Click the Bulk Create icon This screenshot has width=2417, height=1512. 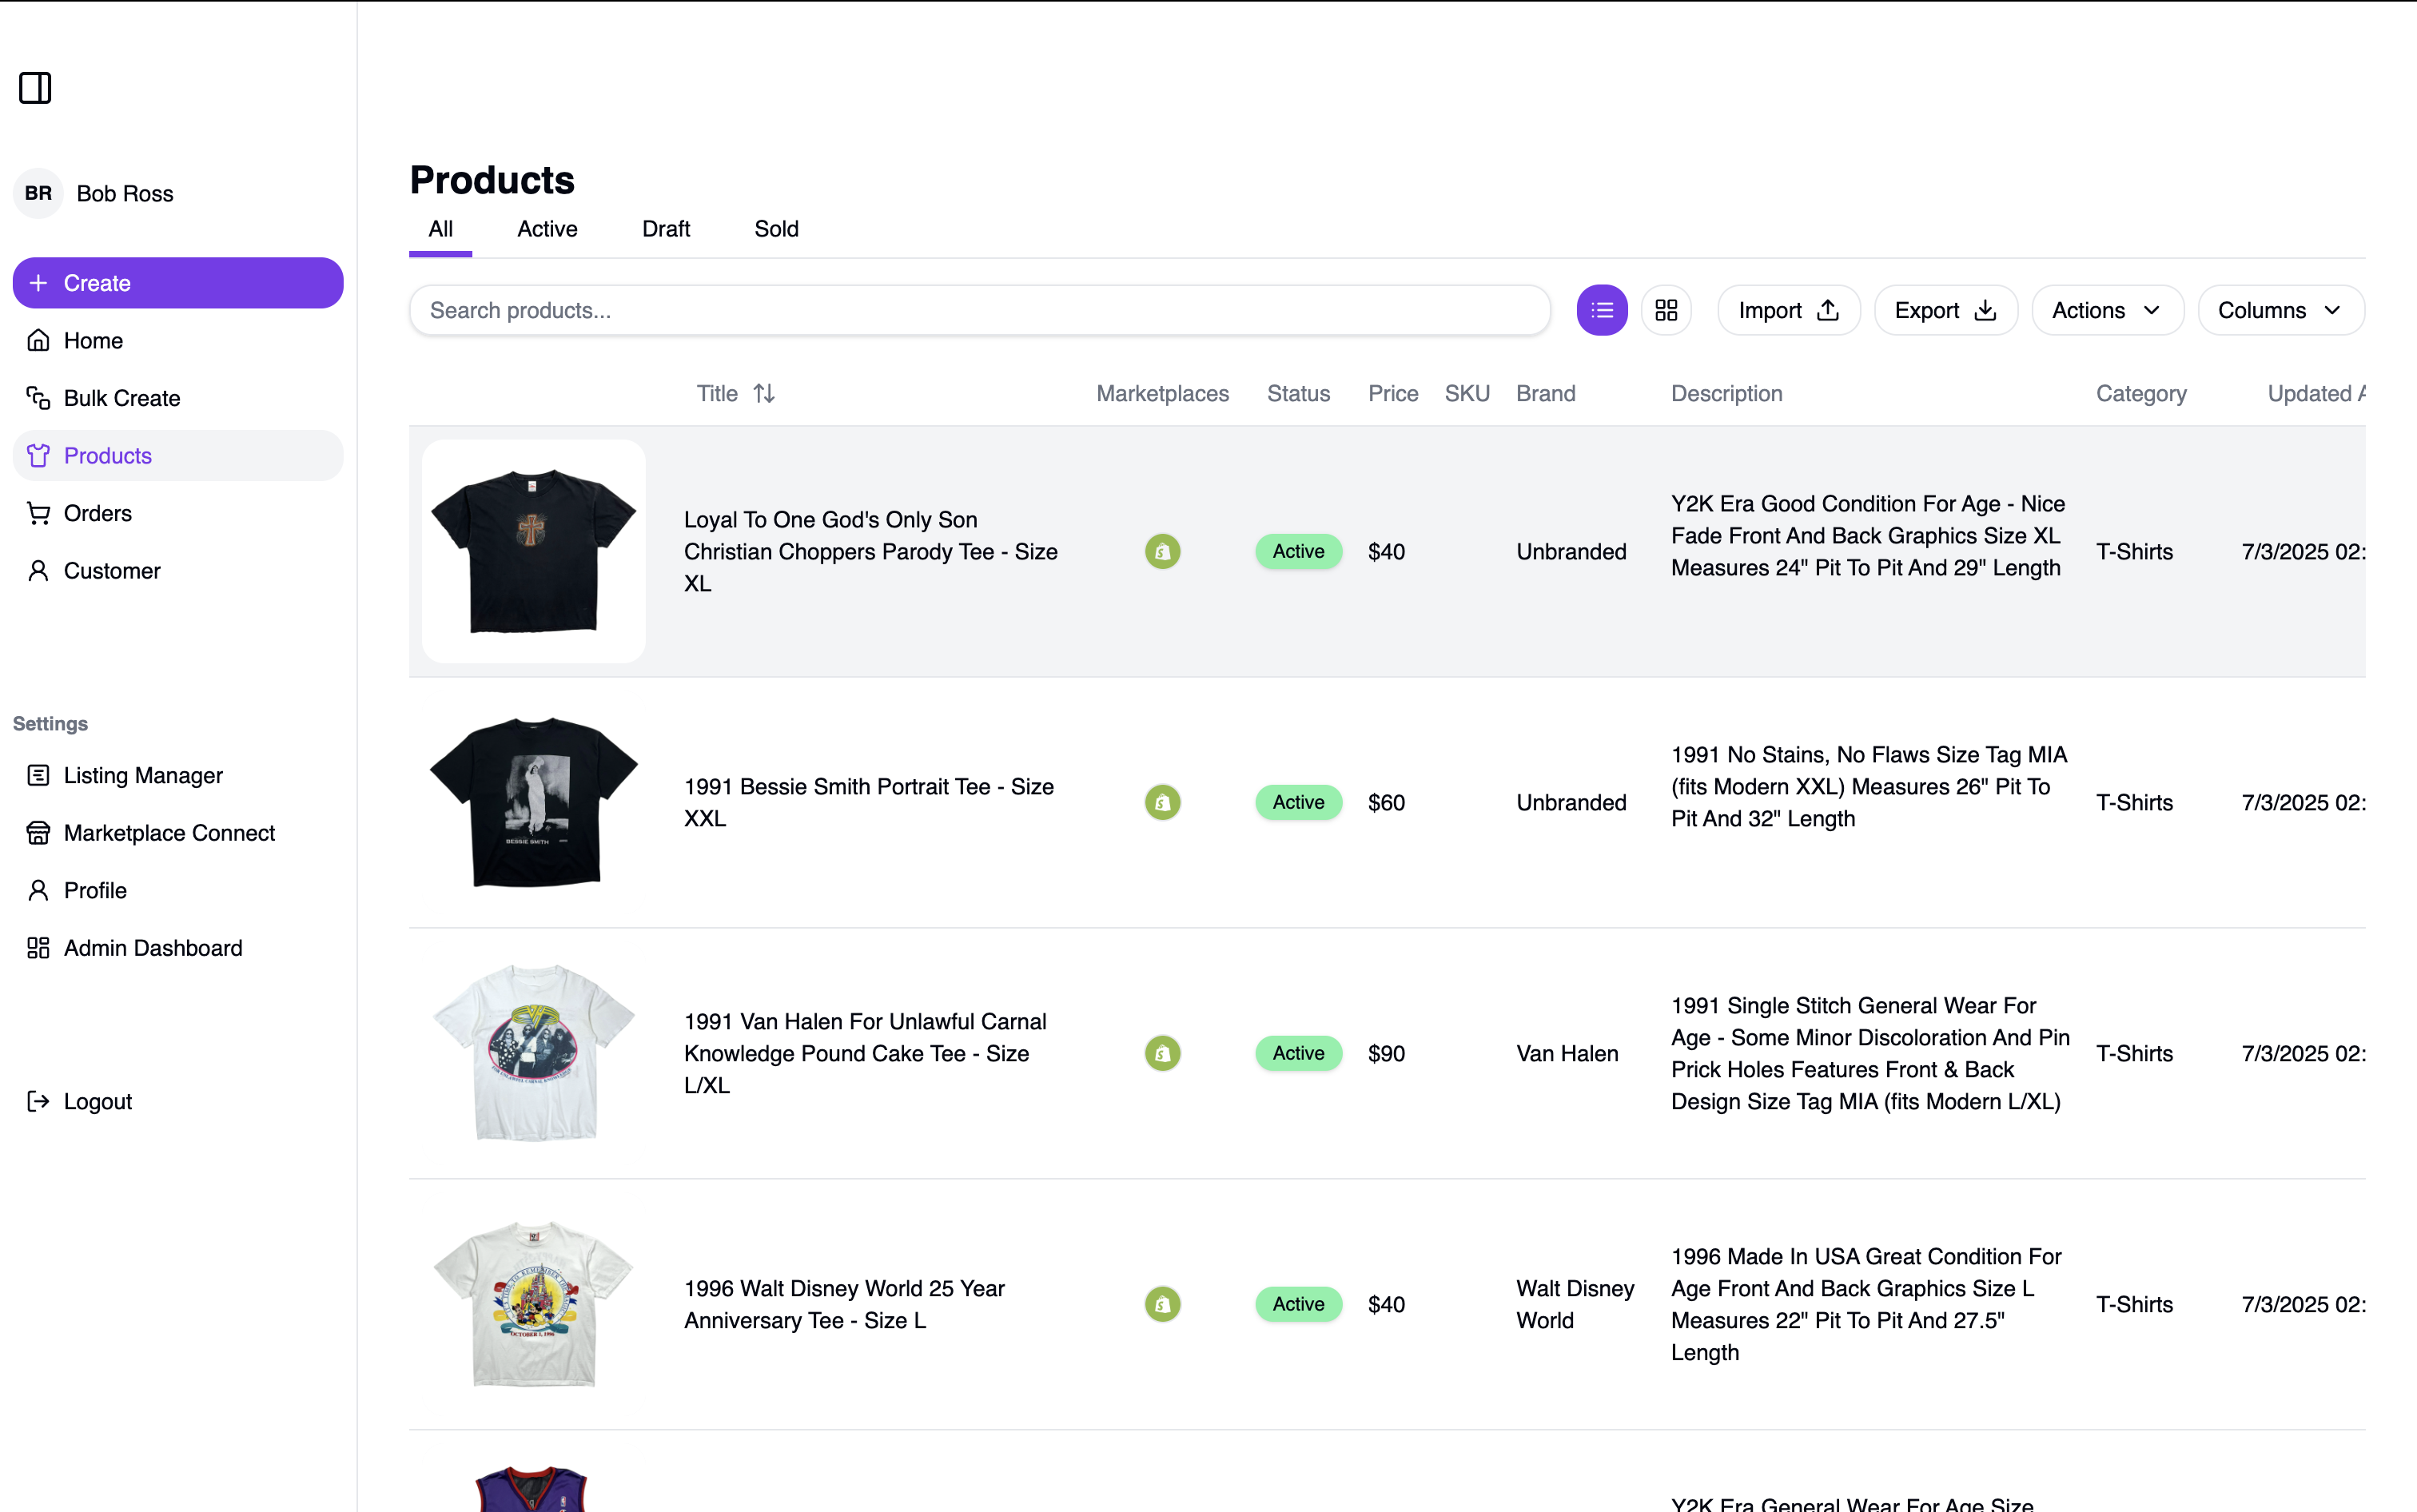[x=38, y=398]
